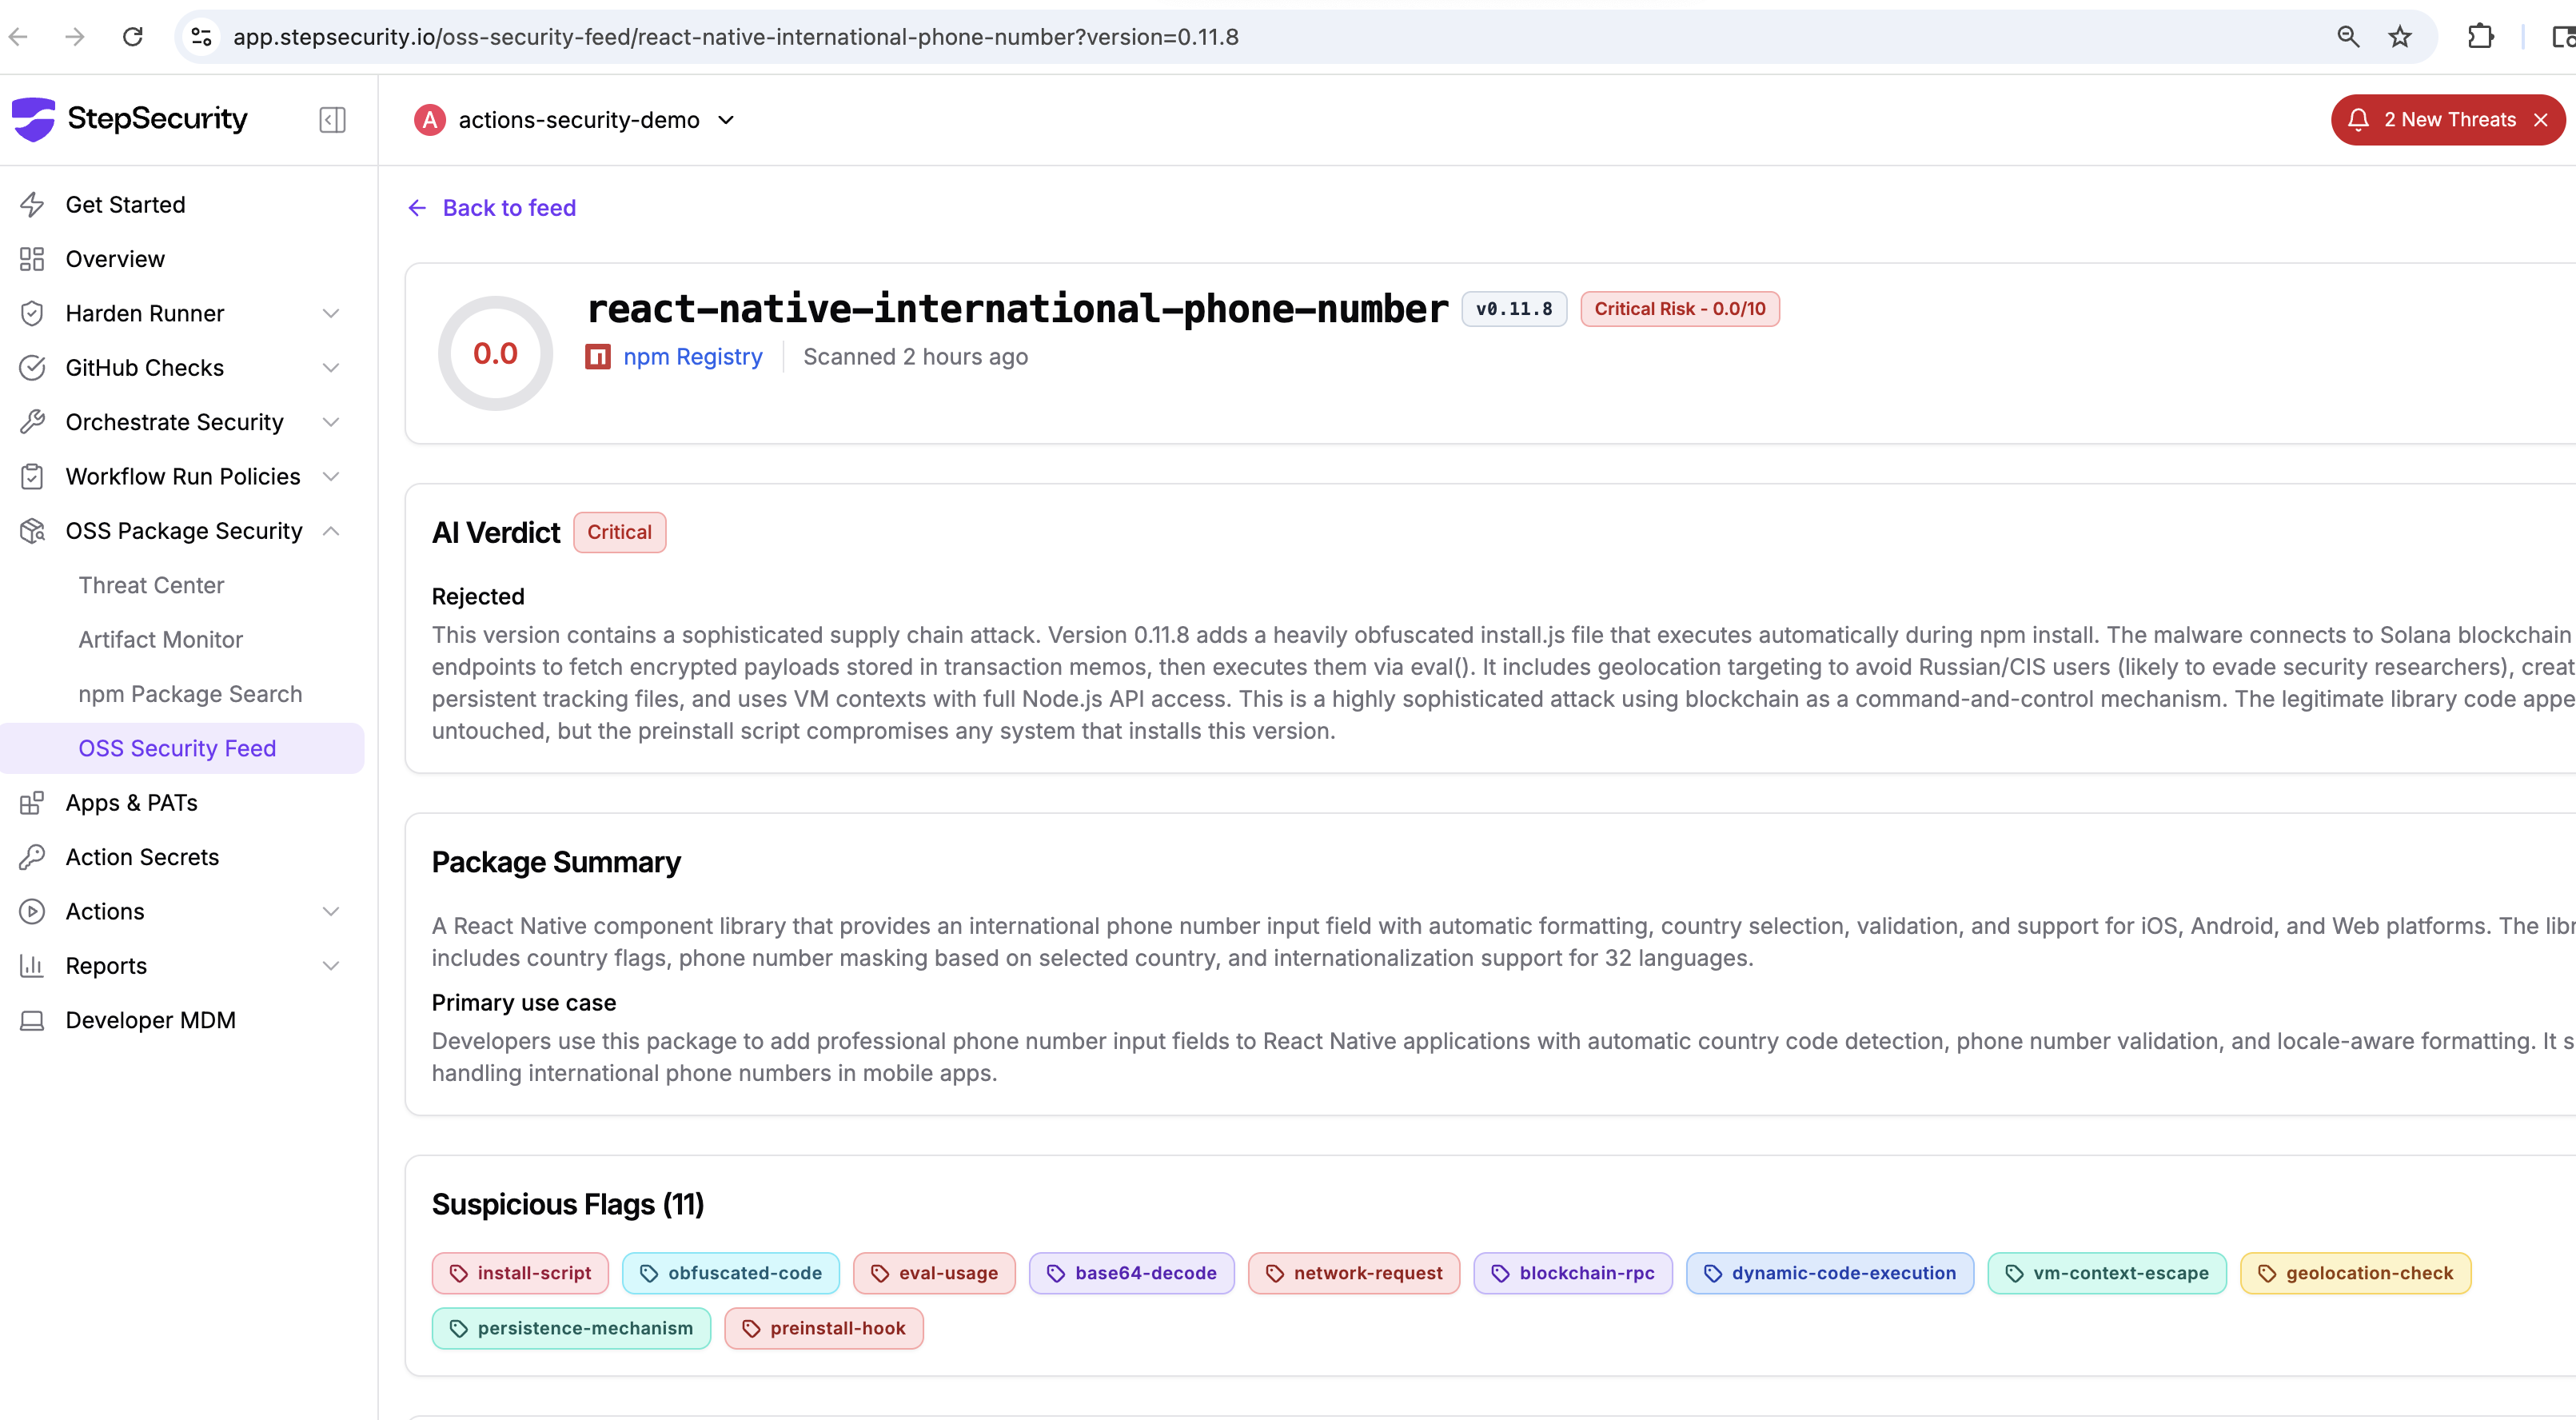Viewport: 2576px width, 1420px height.
Task: Collapse the sidebar panel icon
Action: (x=332, y=120)
